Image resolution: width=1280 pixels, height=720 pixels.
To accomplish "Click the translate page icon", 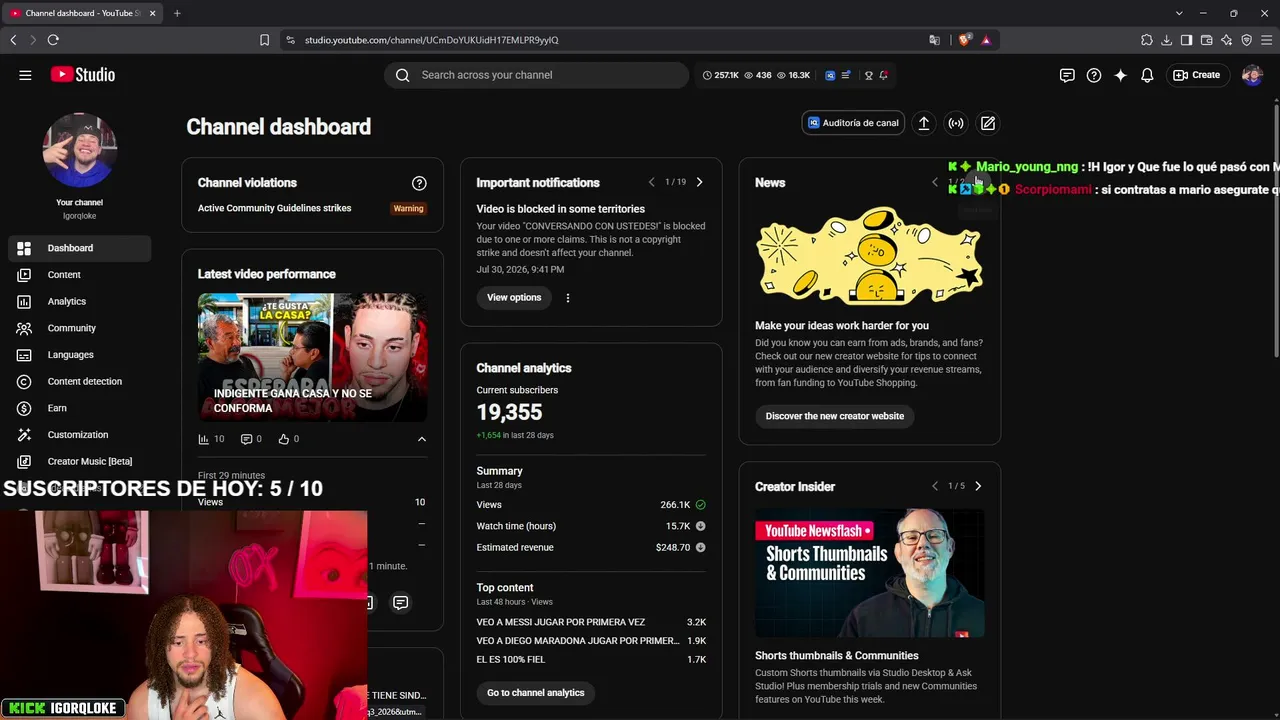I will point(934,40).
